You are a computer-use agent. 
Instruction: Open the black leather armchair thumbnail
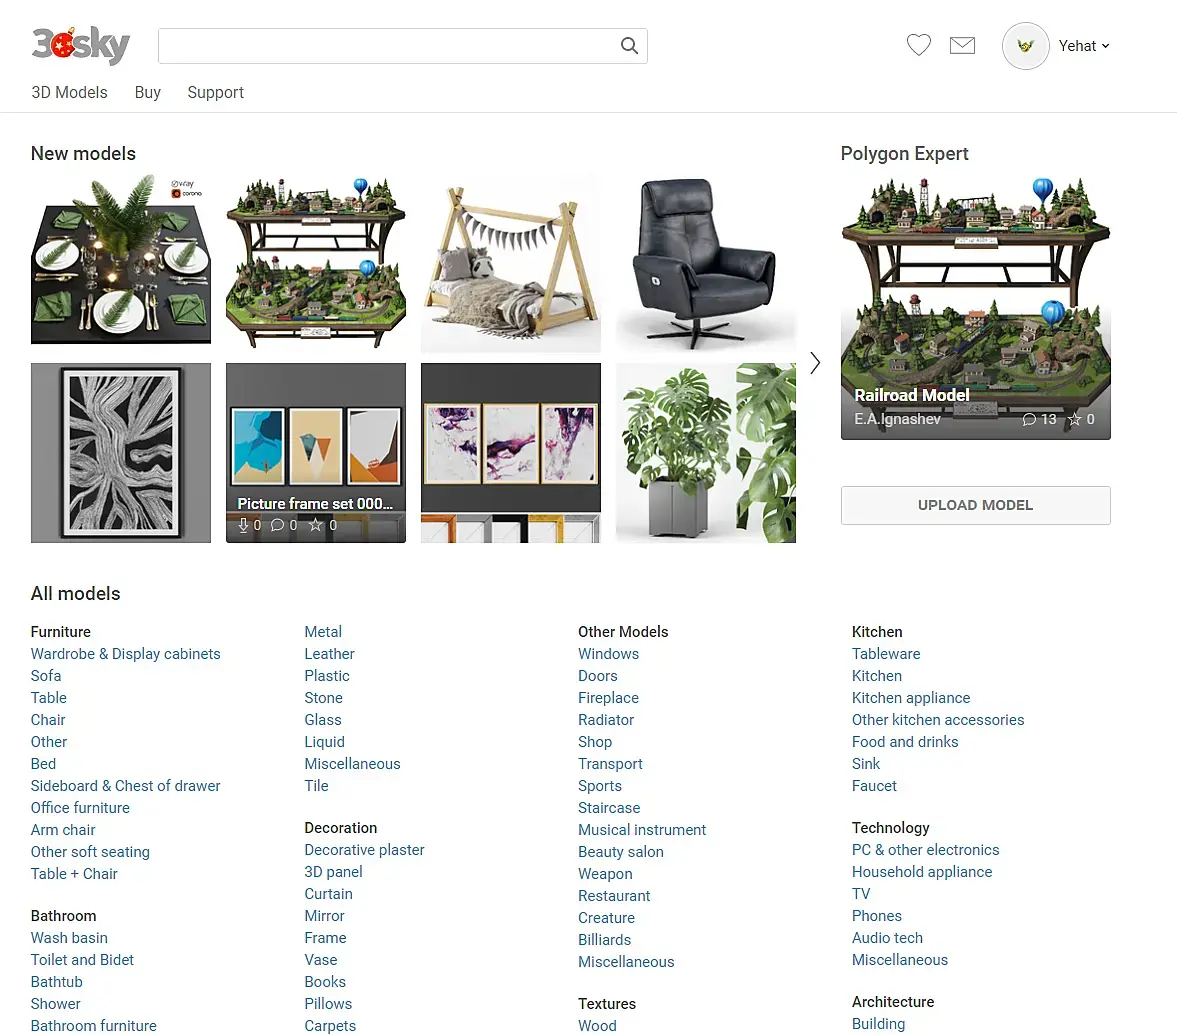coord(706,263)
